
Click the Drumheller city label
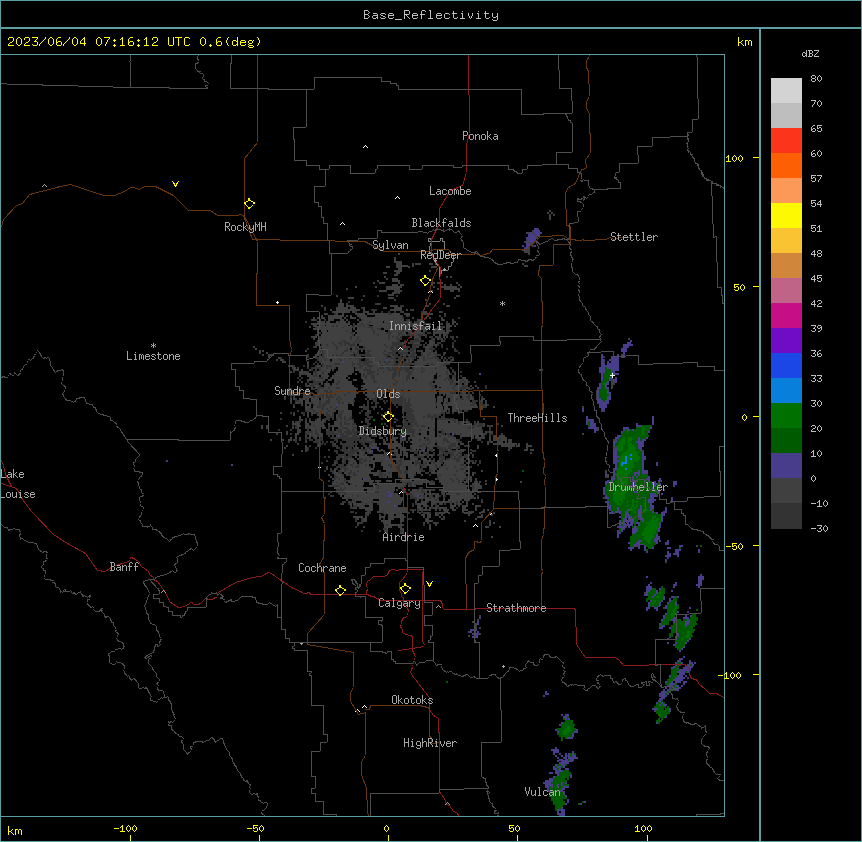638,487
